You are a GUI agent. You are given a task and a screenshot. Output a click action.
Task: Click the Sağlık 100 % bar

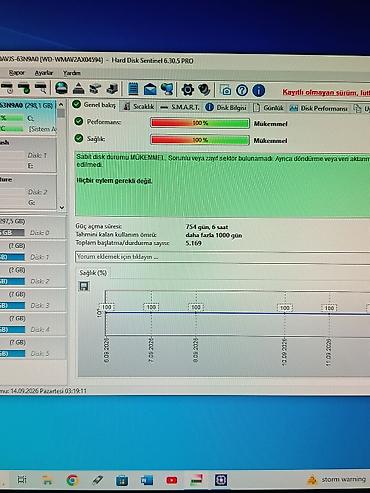point(200,140)
